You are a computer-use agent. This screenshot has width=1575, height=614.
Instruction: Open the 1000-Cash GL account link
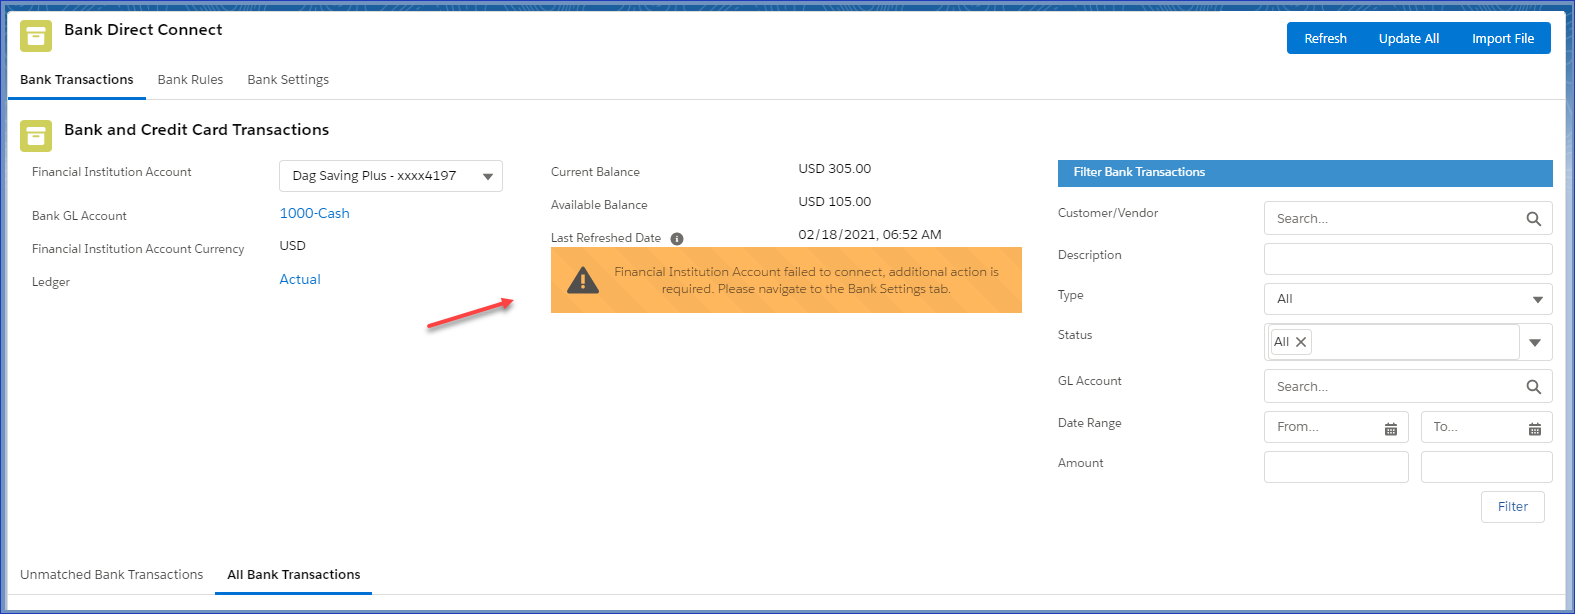point(314,213)
